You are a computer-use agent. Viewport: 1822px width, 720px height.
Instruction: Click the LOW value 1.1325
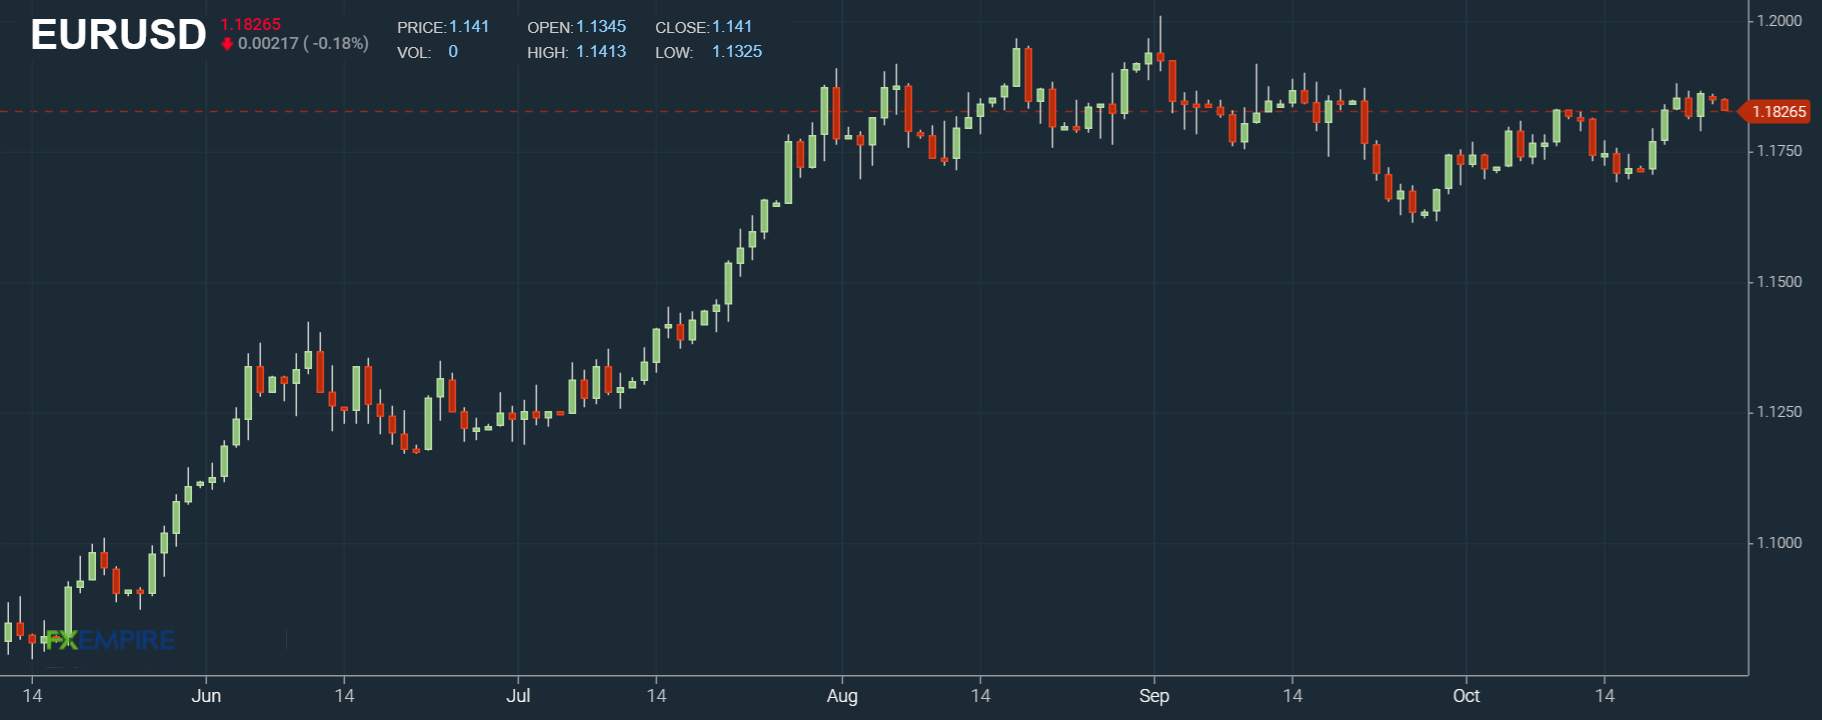point(737,51)
